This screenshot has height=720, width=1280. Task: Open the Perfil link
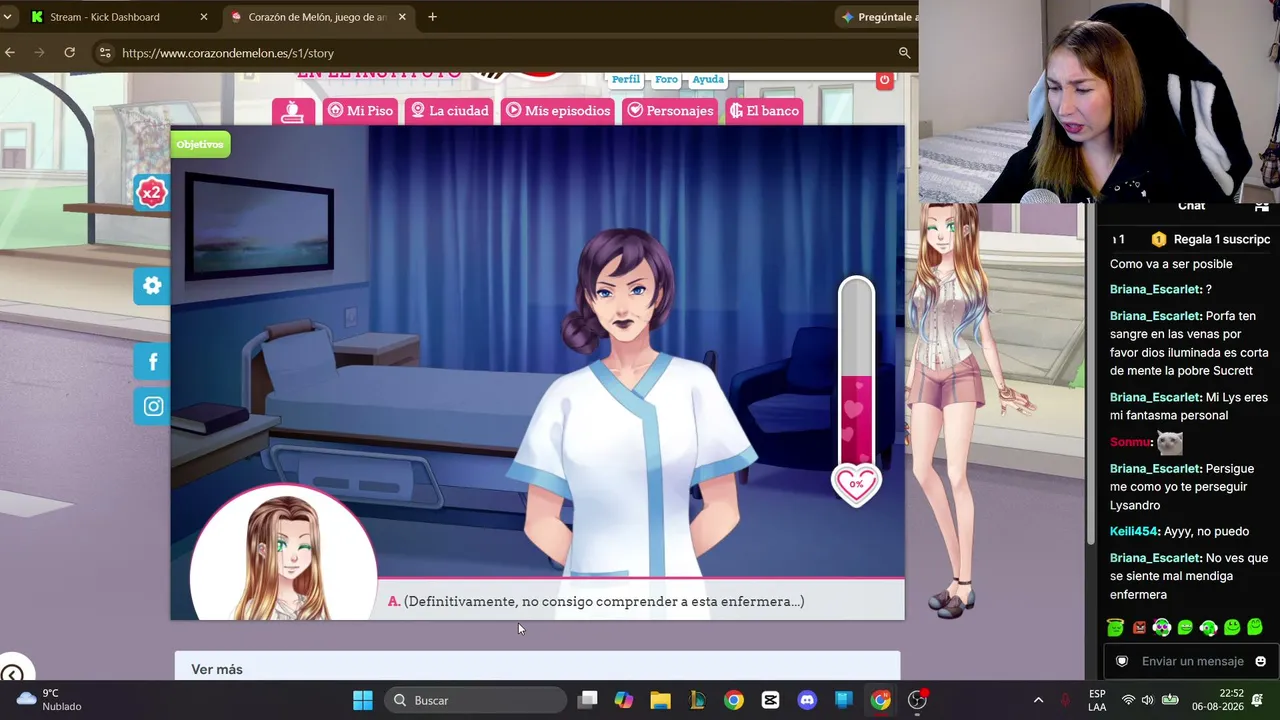coord(626,79)
